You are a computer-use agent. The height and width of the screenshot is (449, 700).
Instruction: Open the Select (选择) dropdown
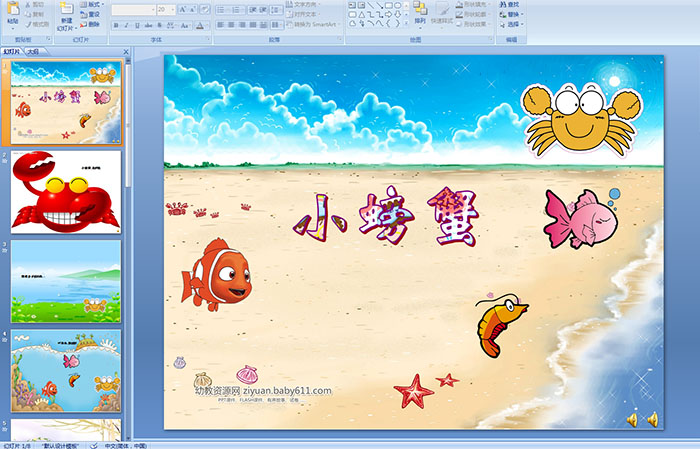(512, 24)
